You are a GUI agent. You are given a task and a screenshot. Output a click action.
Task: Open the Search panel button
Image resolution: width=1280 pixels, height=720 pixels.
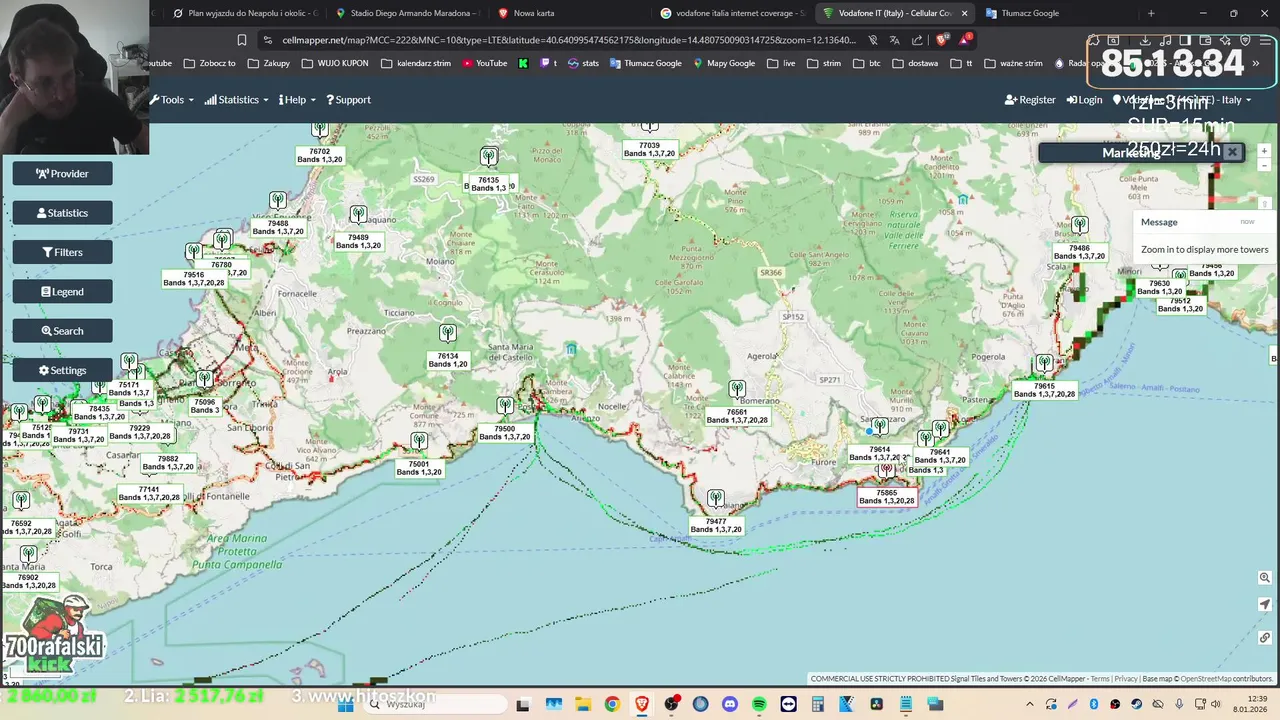click(x=62, y=331)
